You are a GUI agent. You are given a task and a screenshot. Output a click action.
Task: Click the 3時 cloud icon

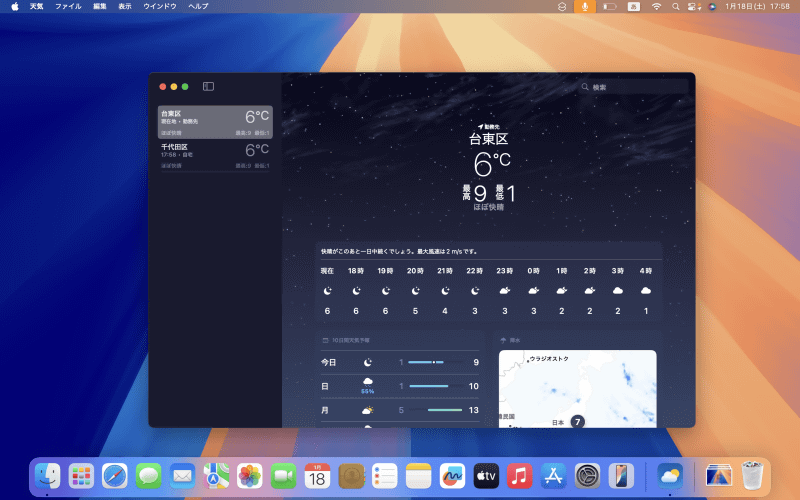[618, 291]
